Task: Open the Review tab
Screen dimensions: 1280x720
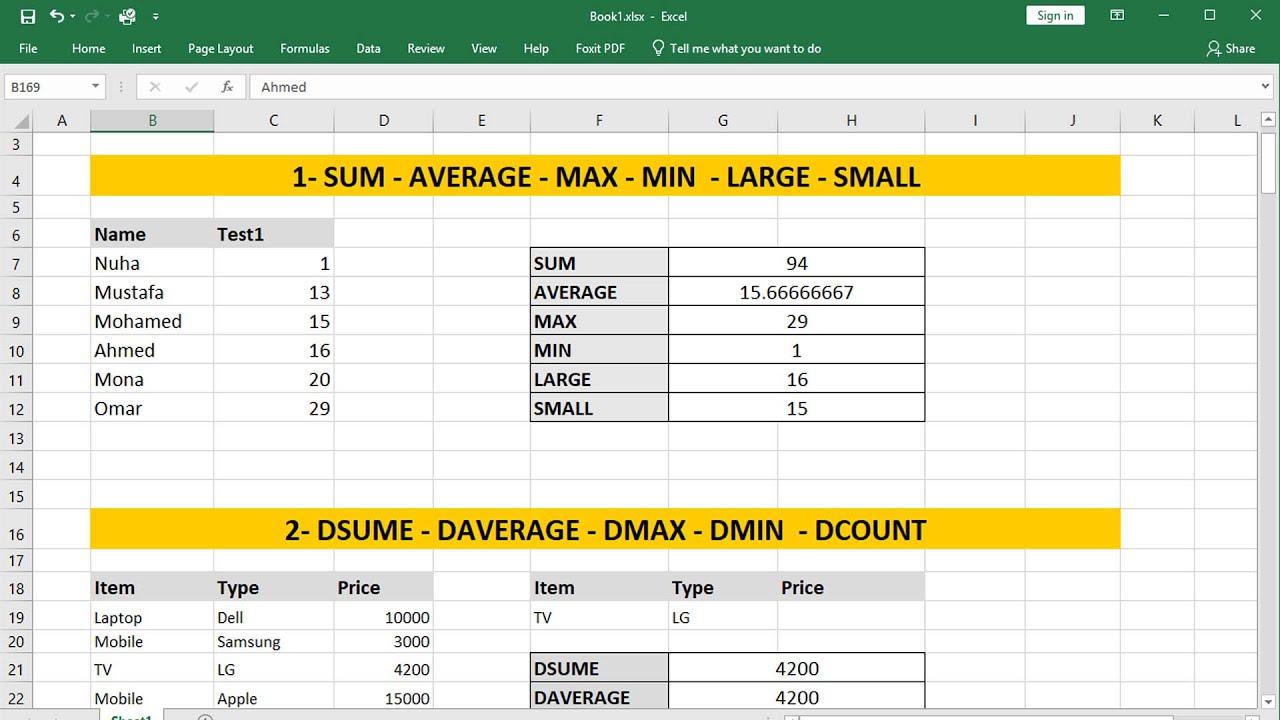Action: point(425,48)
